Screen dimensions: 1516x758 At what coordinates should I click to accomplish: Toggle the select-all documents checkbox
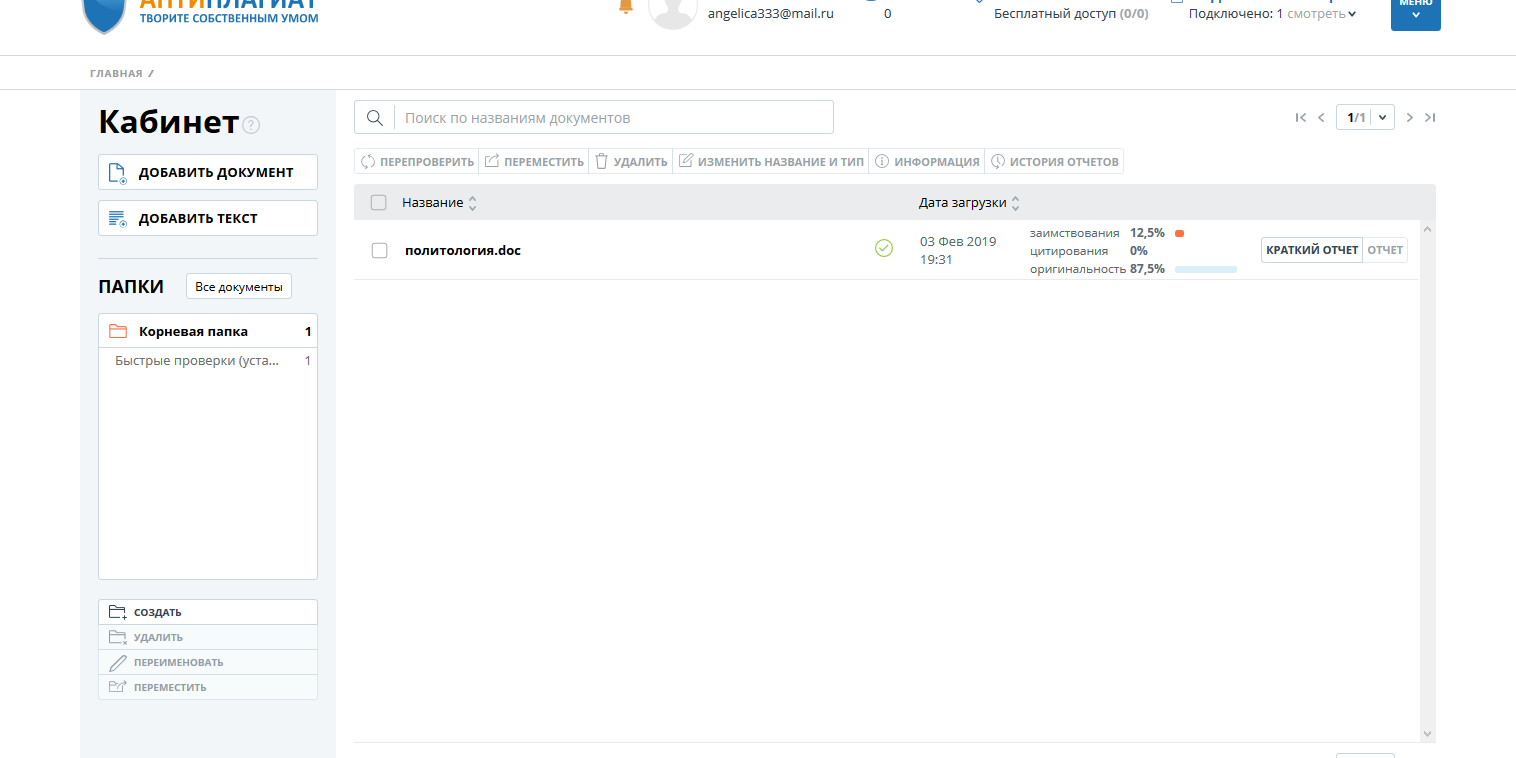click(x=378, y=203)
